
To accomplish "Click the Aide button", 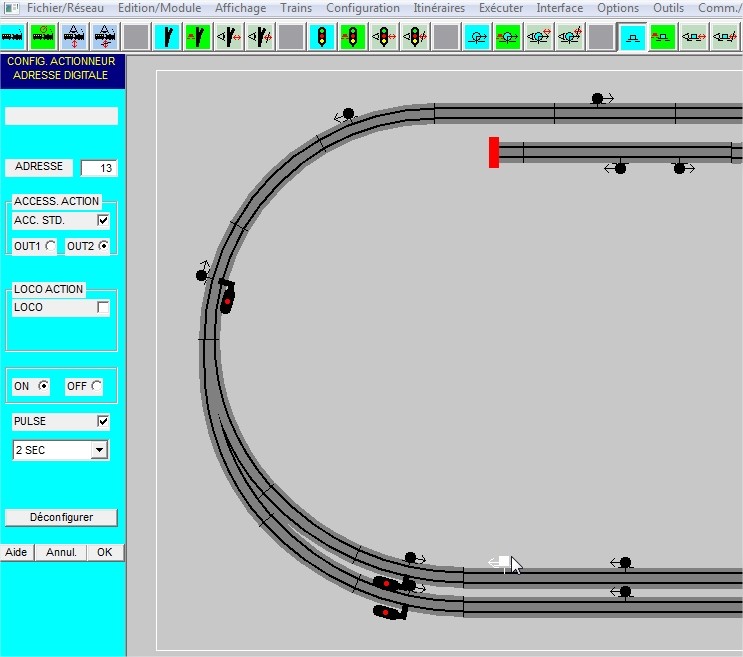I will coord(17,552).
